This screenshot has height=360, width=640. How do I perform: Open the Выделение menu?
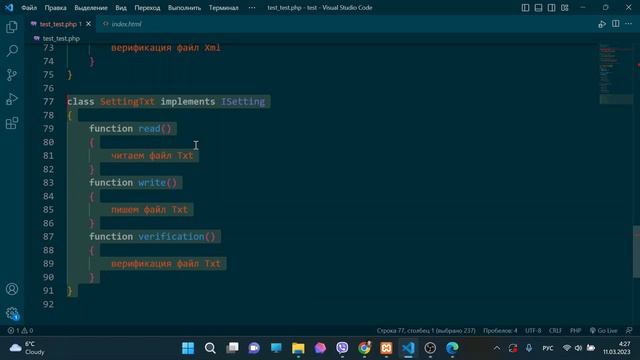[91, 8]
